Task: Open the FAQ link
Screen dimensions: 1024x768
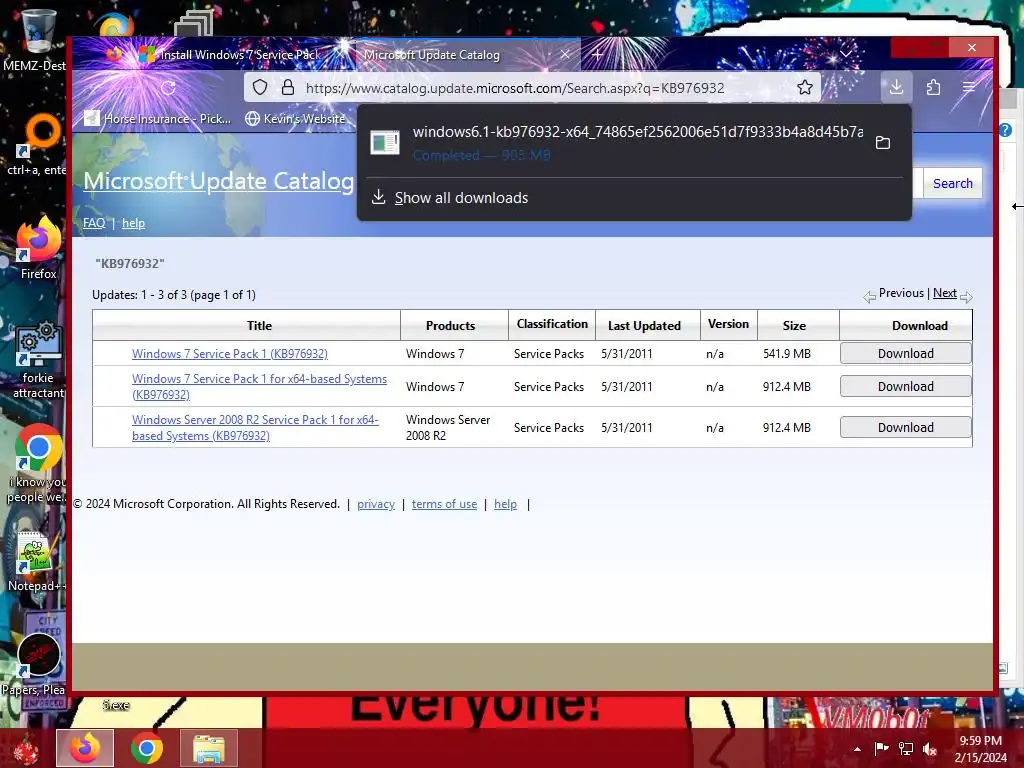Action: pyautogui.click(x=93, y=223)
